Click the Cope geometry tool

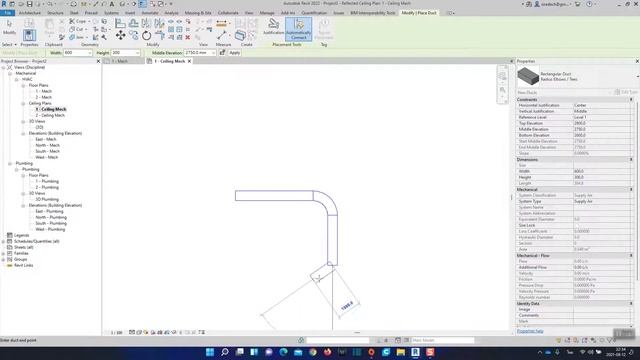78,21
